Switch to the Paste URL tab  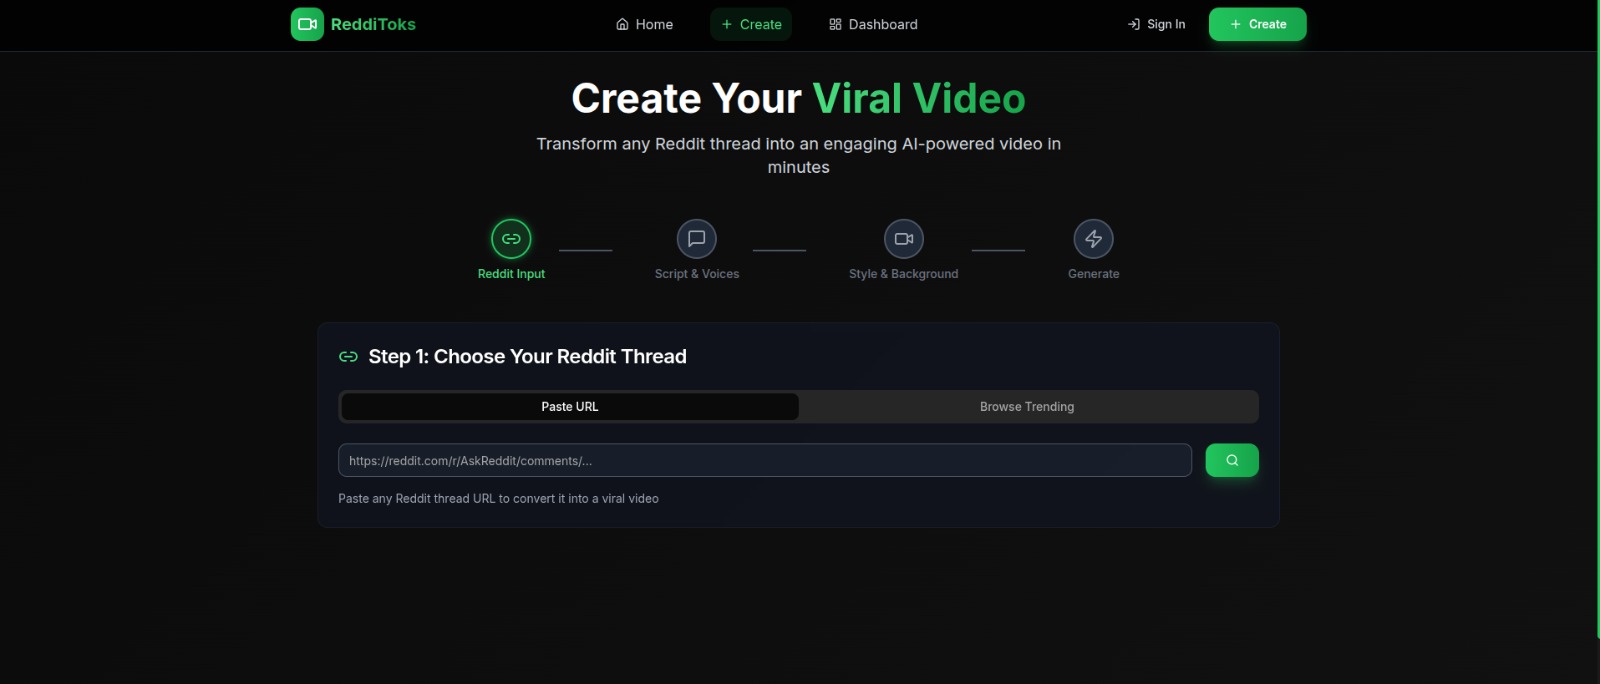[570, 407]
